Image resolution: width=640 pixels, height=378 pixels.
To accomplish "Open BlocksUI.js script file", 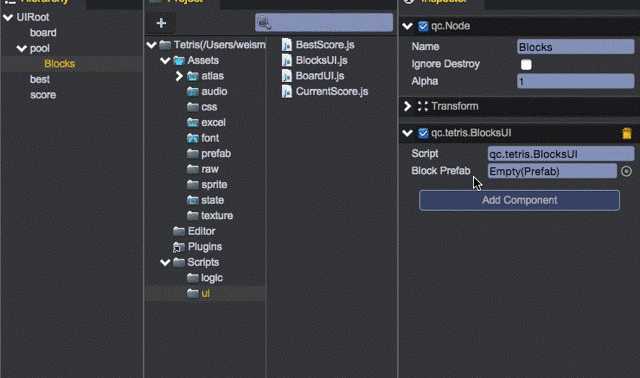I will coord(315,60).
